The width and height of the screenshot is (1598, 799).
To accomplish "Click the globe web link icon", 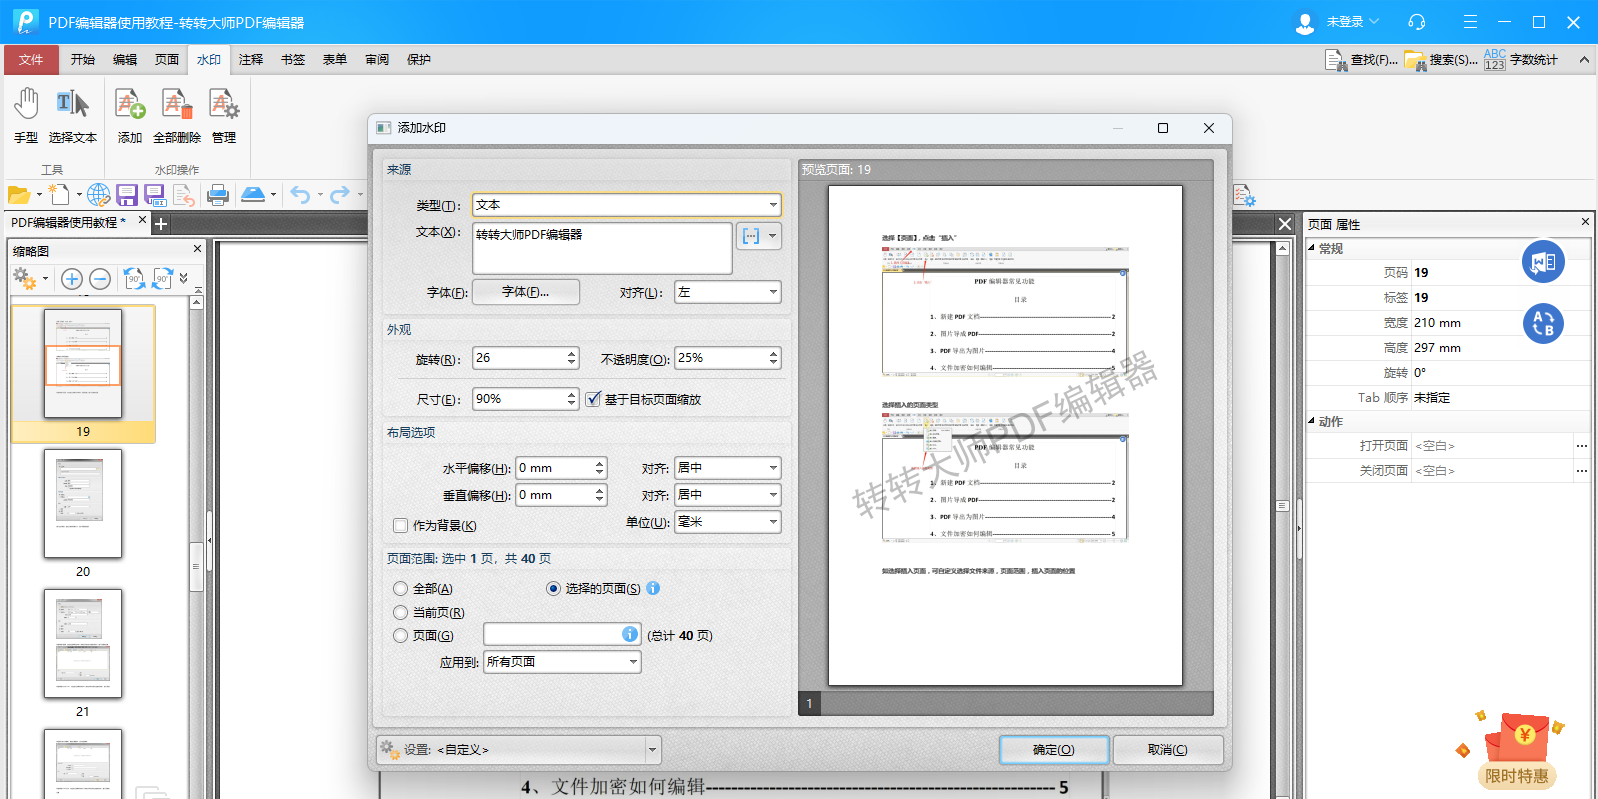I will pyautogui.click(x=98, y=195).
